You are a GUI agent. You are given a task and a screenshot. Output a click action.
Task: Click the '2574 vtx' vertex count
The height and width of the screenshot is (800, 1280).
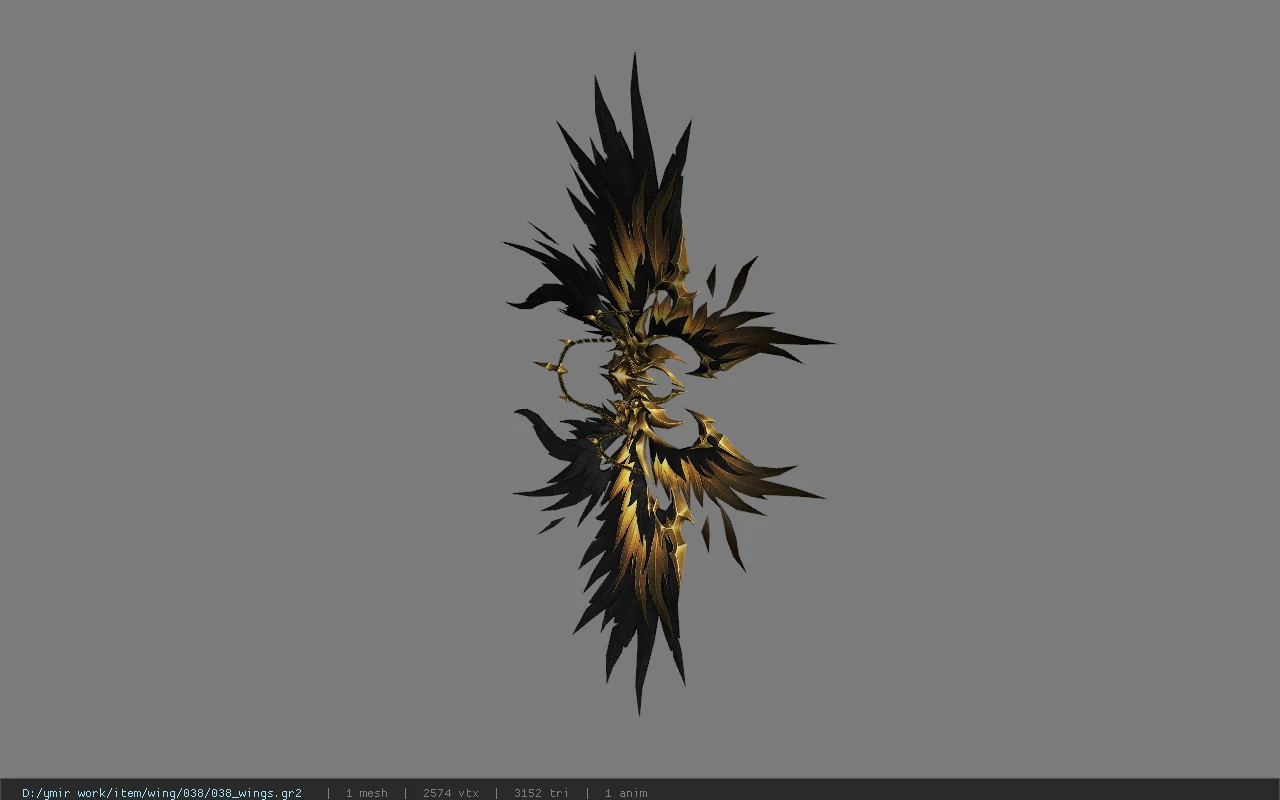click(x=450, y=793)
